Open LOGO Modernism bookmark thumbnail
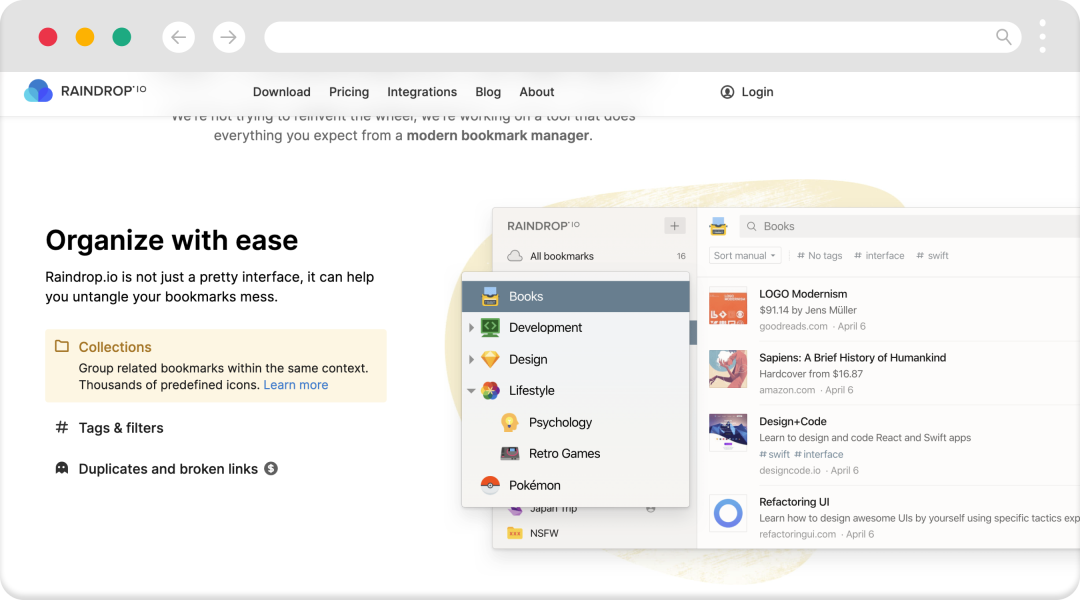The height and width of the screenshot is (600, 1080). point(728,305)
